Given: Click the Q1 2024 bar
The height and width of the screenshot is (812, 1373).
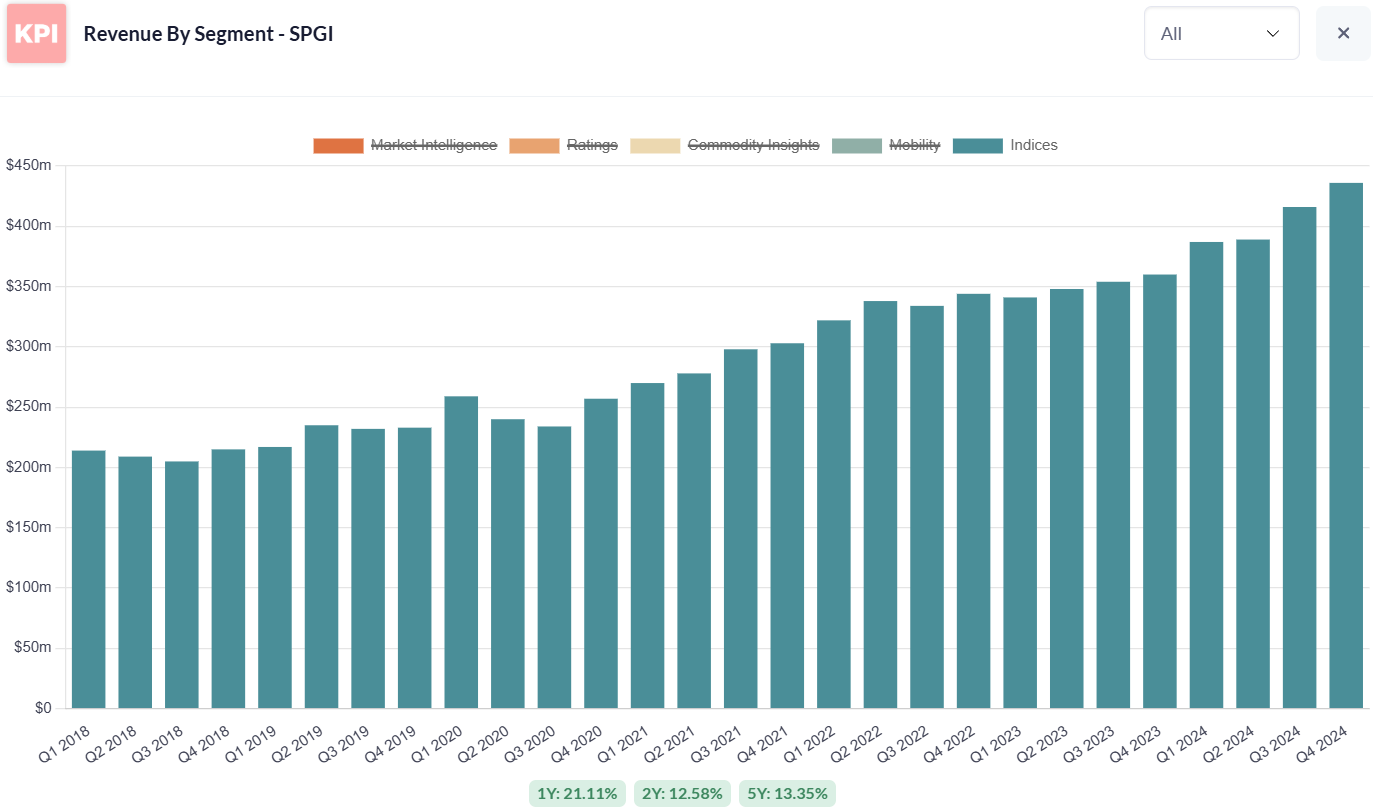Looking at the screenshot, I should (1206, 475).
